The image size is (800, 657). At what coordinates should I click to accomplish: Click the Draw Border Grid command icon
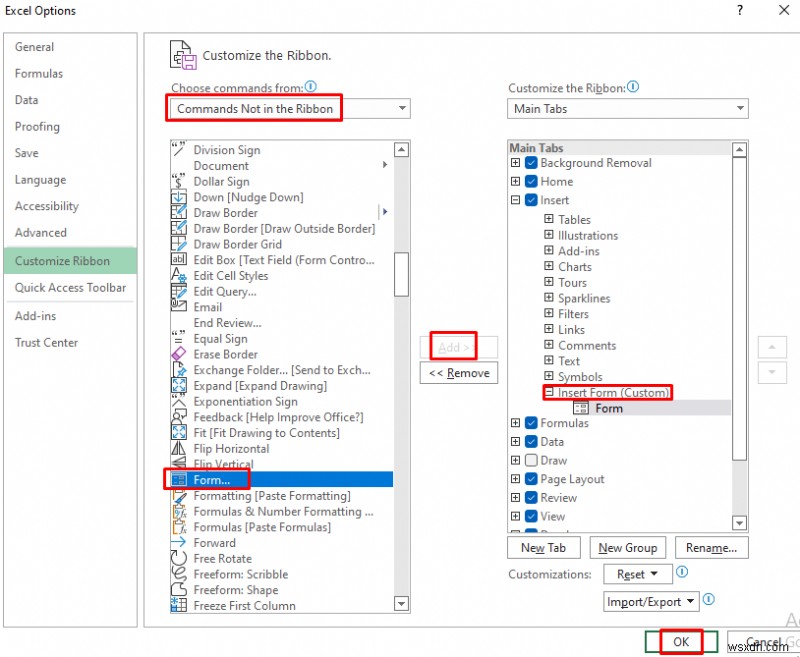coord(181,244)
